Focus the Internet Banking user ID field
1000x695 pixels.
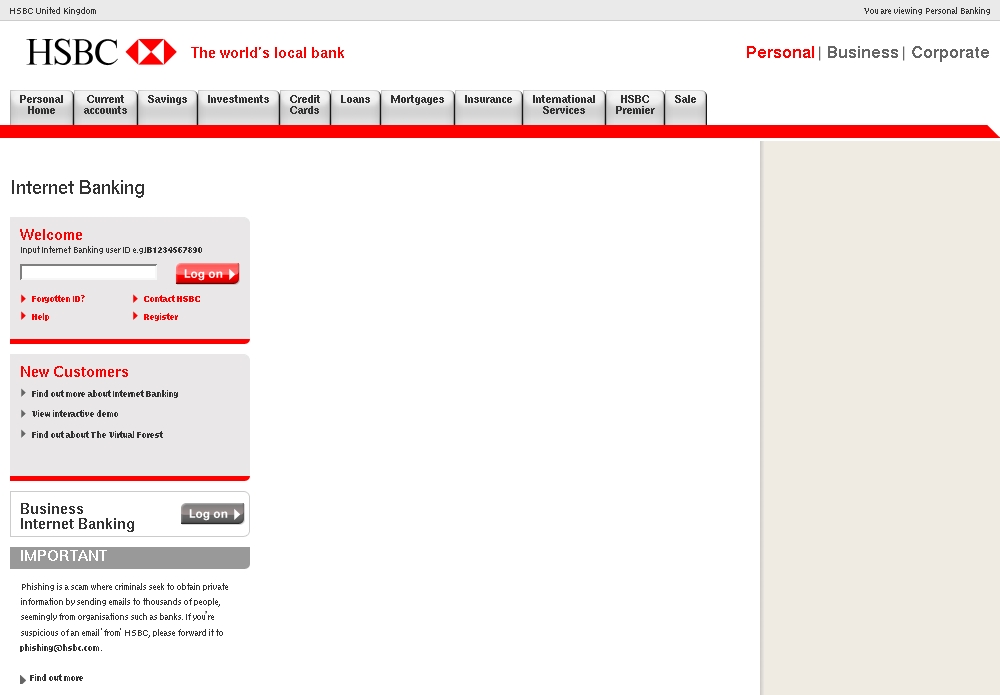click(89, 272)
